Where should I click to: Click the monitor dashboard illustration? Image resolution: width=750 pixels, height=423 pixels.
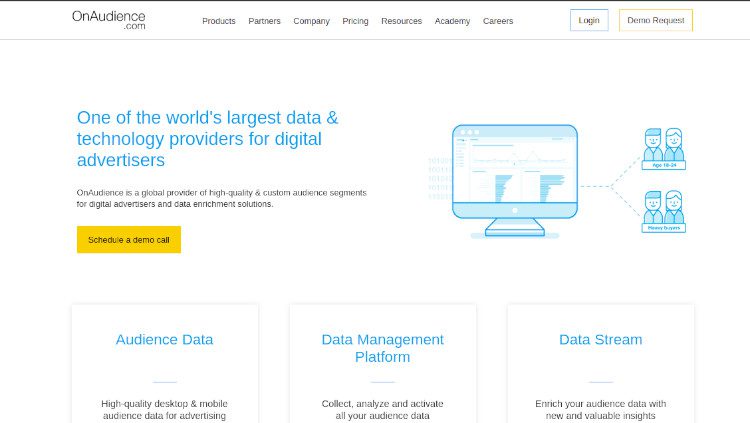pos(515,180)
